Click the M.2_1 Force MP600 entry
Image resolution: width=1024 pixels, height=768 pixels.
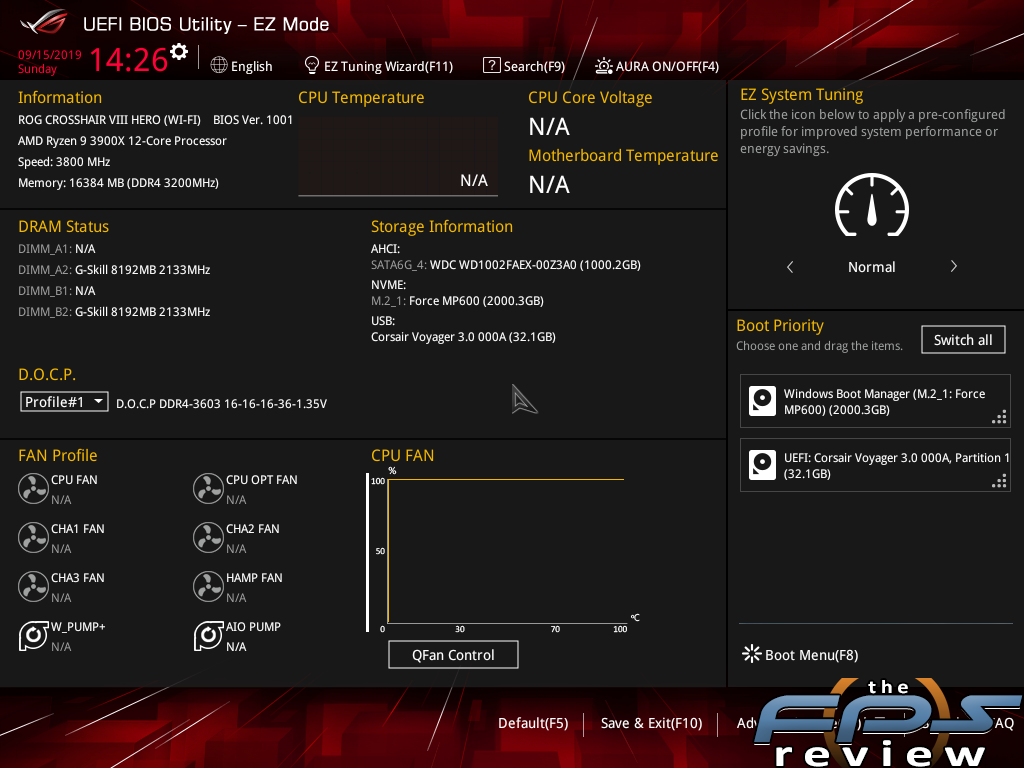tap(458, 300)
